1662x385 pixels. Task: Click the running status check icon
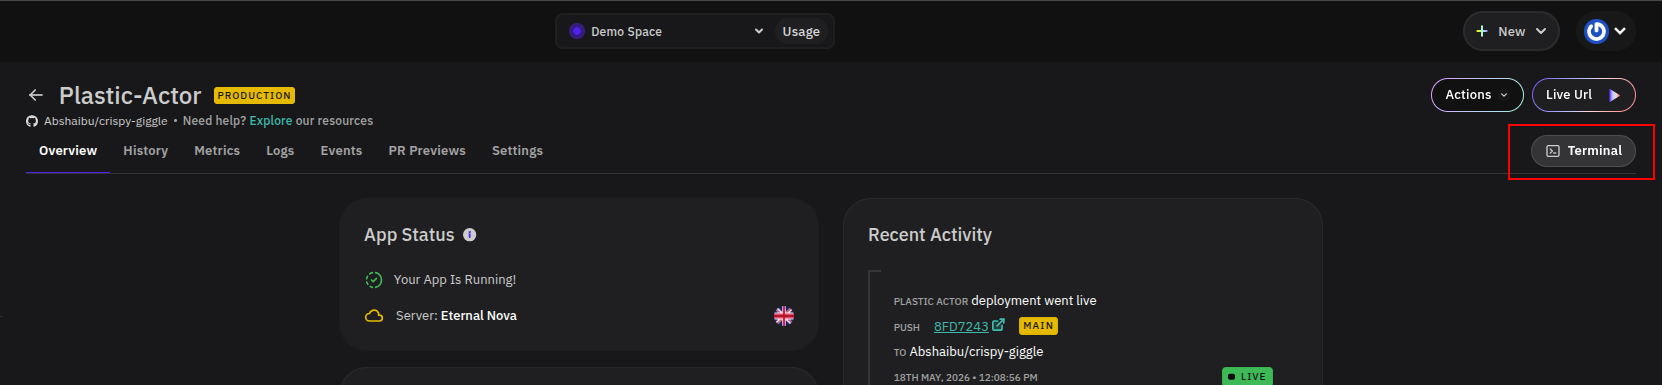374,280
